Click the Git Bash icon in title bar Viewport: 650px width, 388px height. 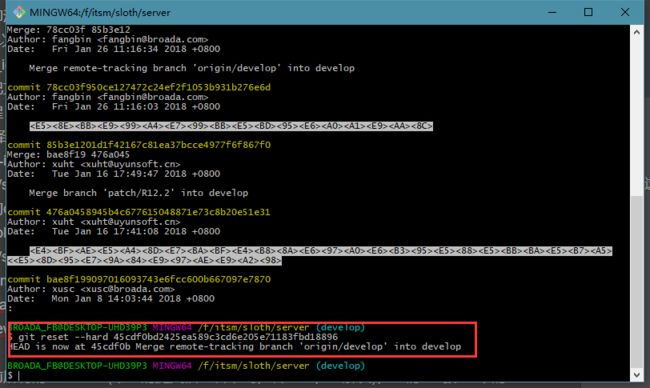[x=19, y=12]
